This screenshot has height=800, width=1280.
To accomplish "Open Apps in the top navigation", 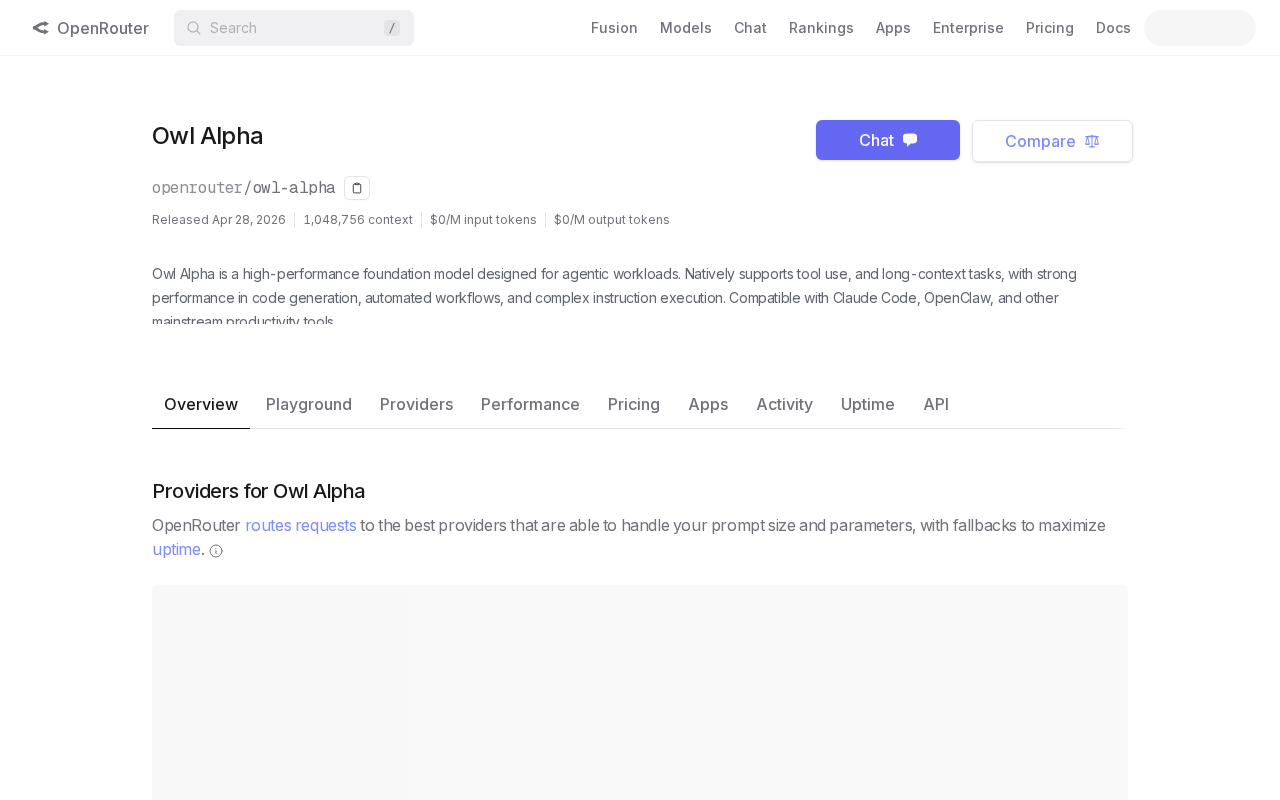I will pos(893,28).
